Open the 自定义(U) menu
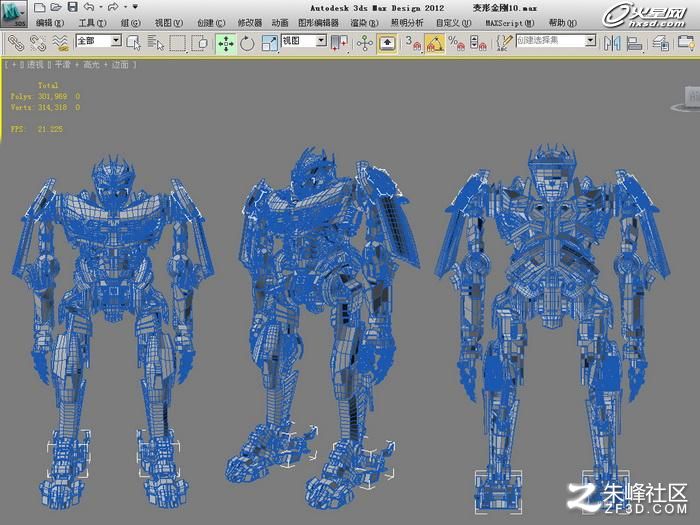The image size is (700, 525). (x=453, y=23)
